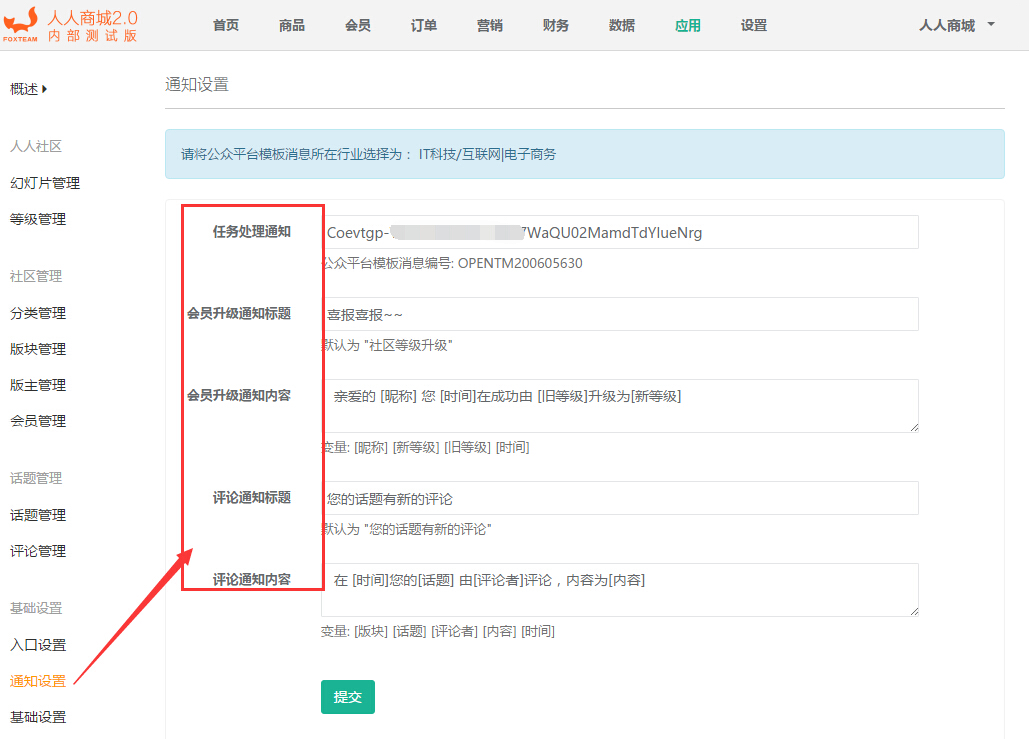Submit the form with 提交 button
This screenshot has height=739, width=1029.
point(347,697)
